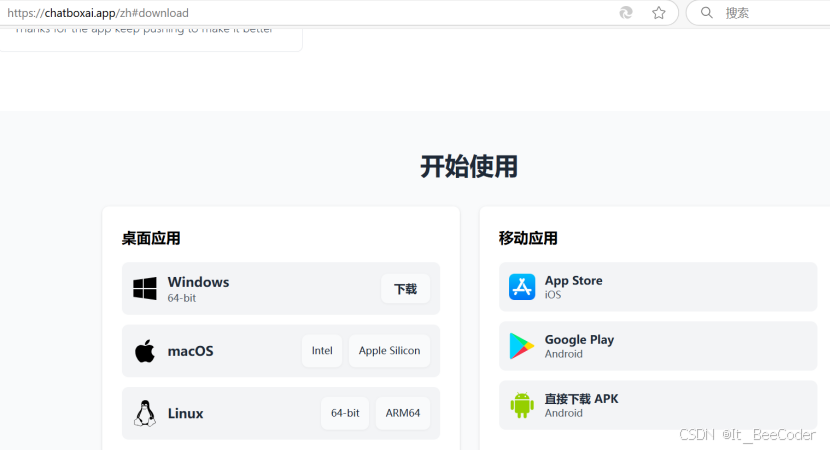Viewport: 831px width, 450px height.
Task: Click the Apple macOS logo icon
Action: tap(145, 351)
